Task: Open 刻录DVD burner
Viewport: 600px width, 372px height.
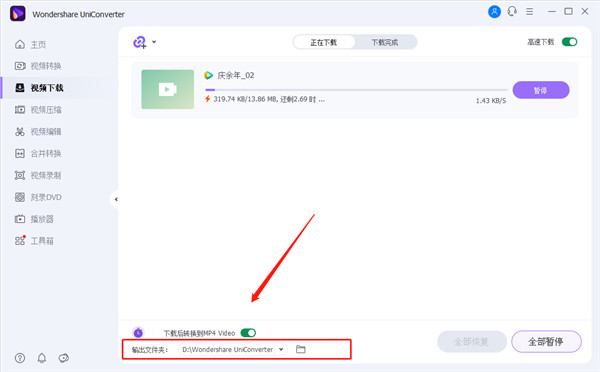Action: point(38,197)
